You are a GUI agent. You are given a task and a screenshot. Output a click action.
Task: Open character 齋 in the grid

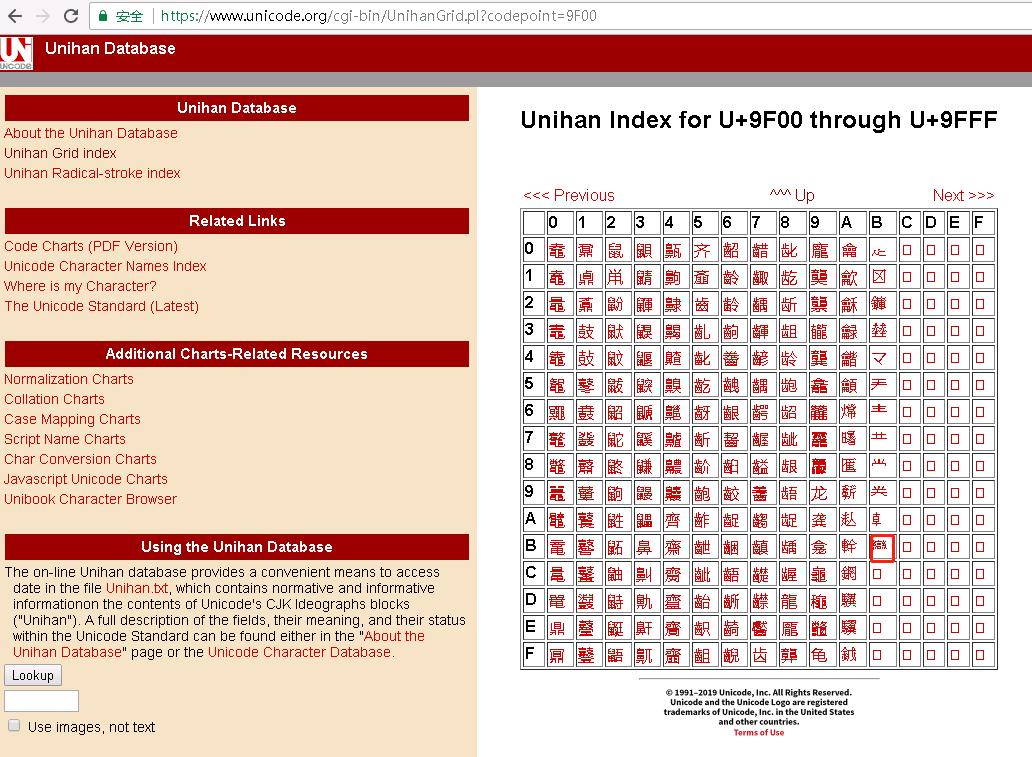pyautogui.click(x=673, y=547)
